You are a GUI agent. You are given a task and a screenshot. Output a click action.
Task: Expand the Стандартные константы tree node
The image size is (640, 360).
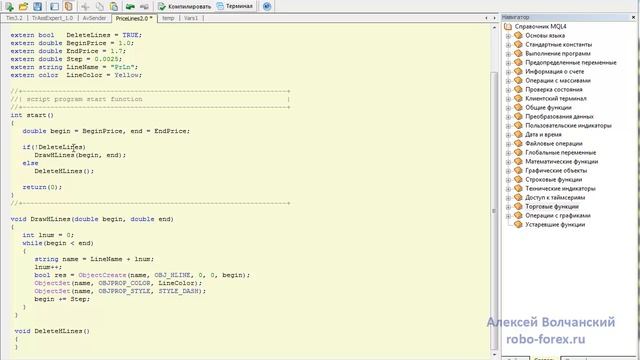coord(508,45)
